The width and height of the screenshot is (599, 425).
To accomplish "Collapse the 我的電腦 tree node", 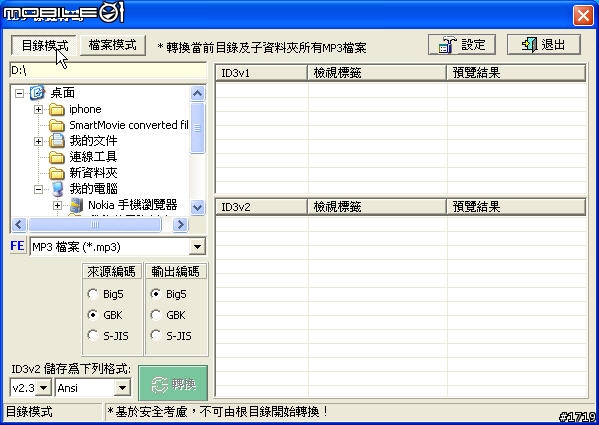I will click(x=38, y=189).
